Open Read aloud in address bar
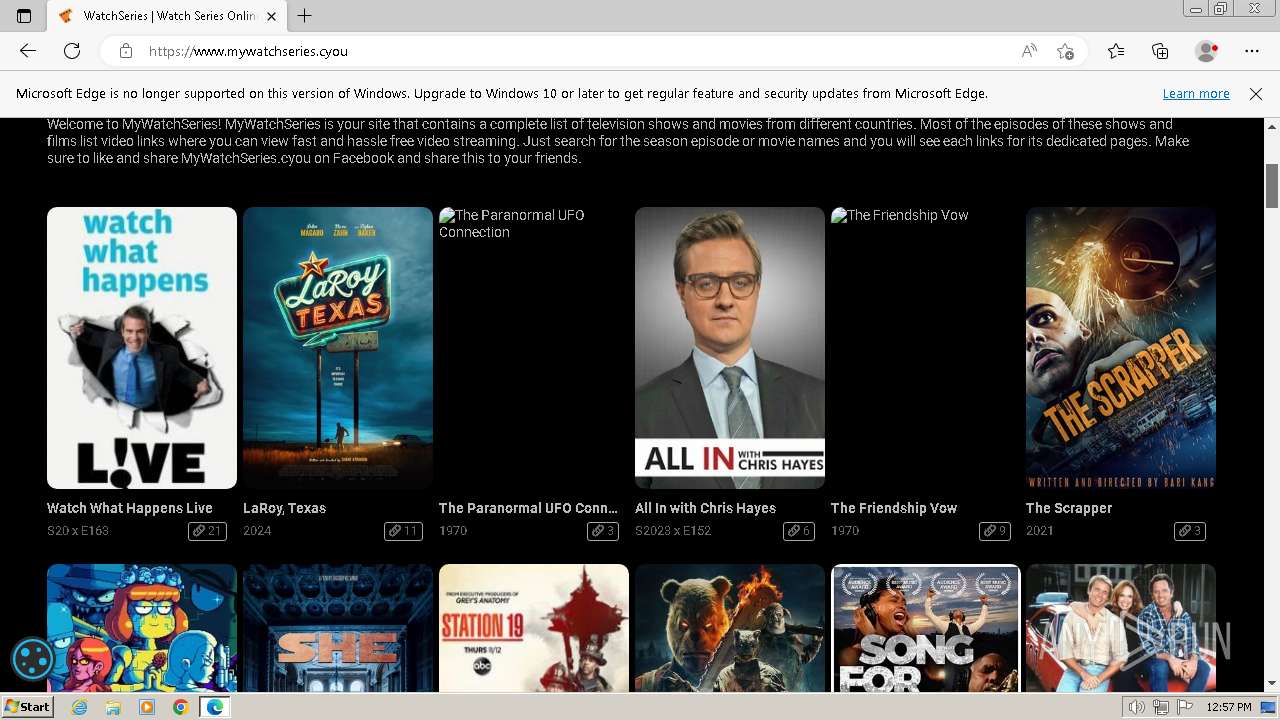 [1029, 51]
